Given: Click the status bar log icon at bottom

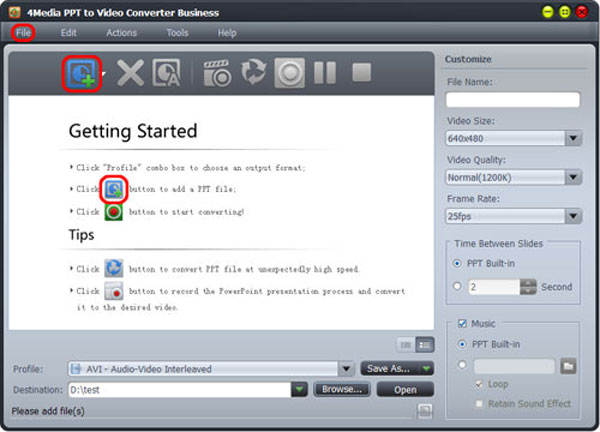Looking at the screenshot, I should 425,411.
